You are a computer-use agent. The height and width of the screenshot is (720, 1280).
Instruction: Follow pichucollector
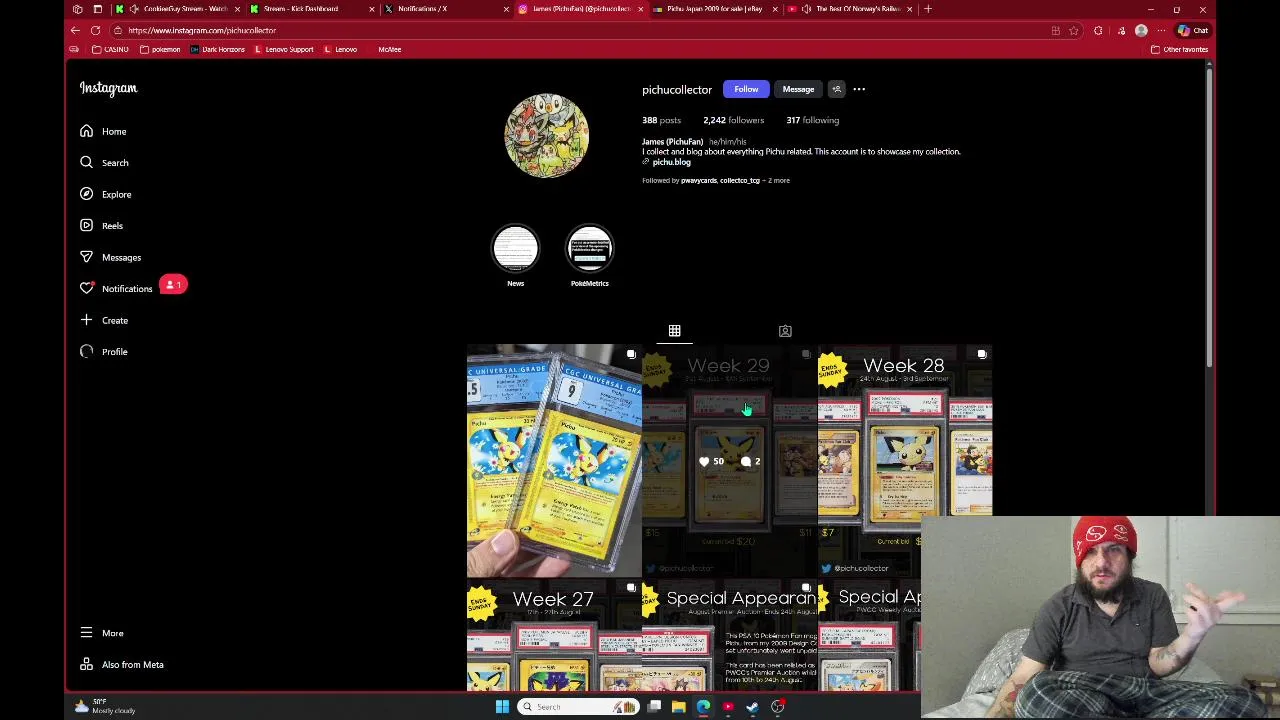(746, 89)
